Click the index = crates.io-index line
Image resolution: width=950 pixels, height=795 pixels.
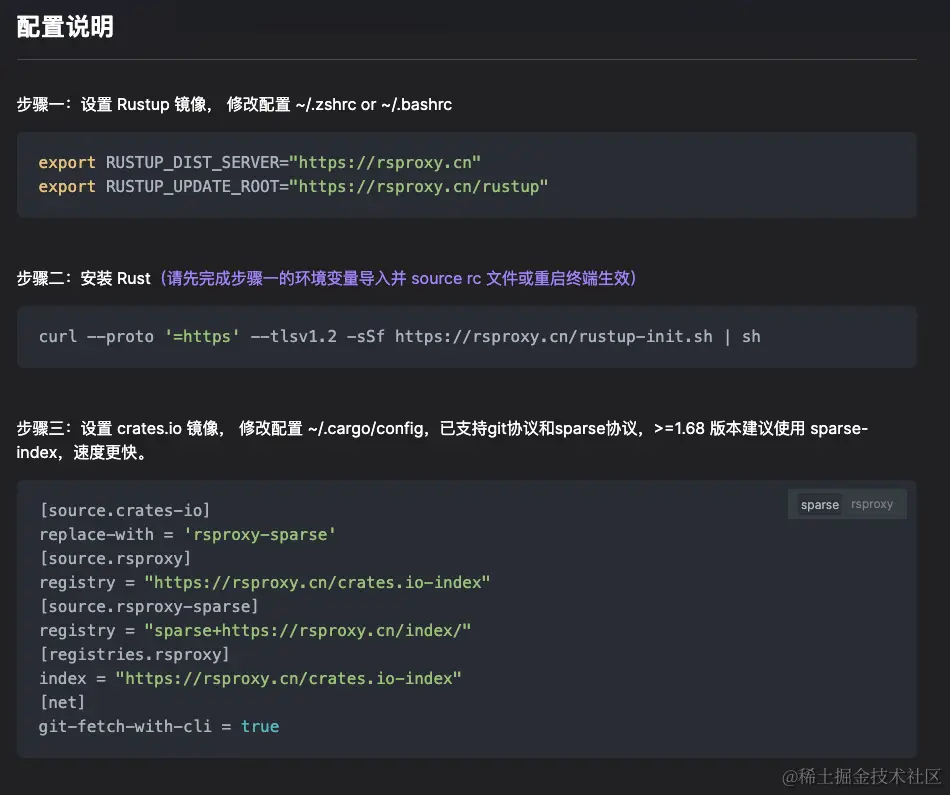(250, 678)
